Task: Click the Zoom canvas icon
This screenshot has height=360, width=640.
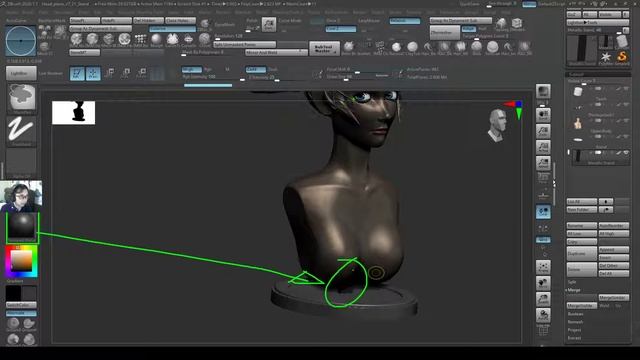Action: 543,131
